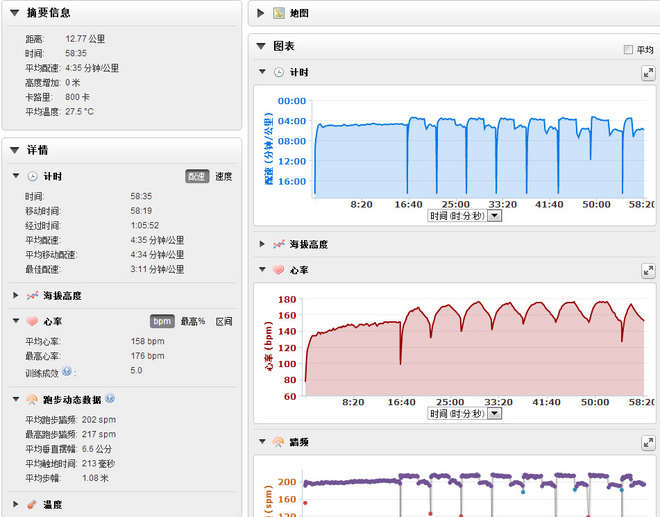Select the bpm heart rate unit button
Image resolution: width=660 pixels, height=517 pixels.
click(x=161, y=321)
